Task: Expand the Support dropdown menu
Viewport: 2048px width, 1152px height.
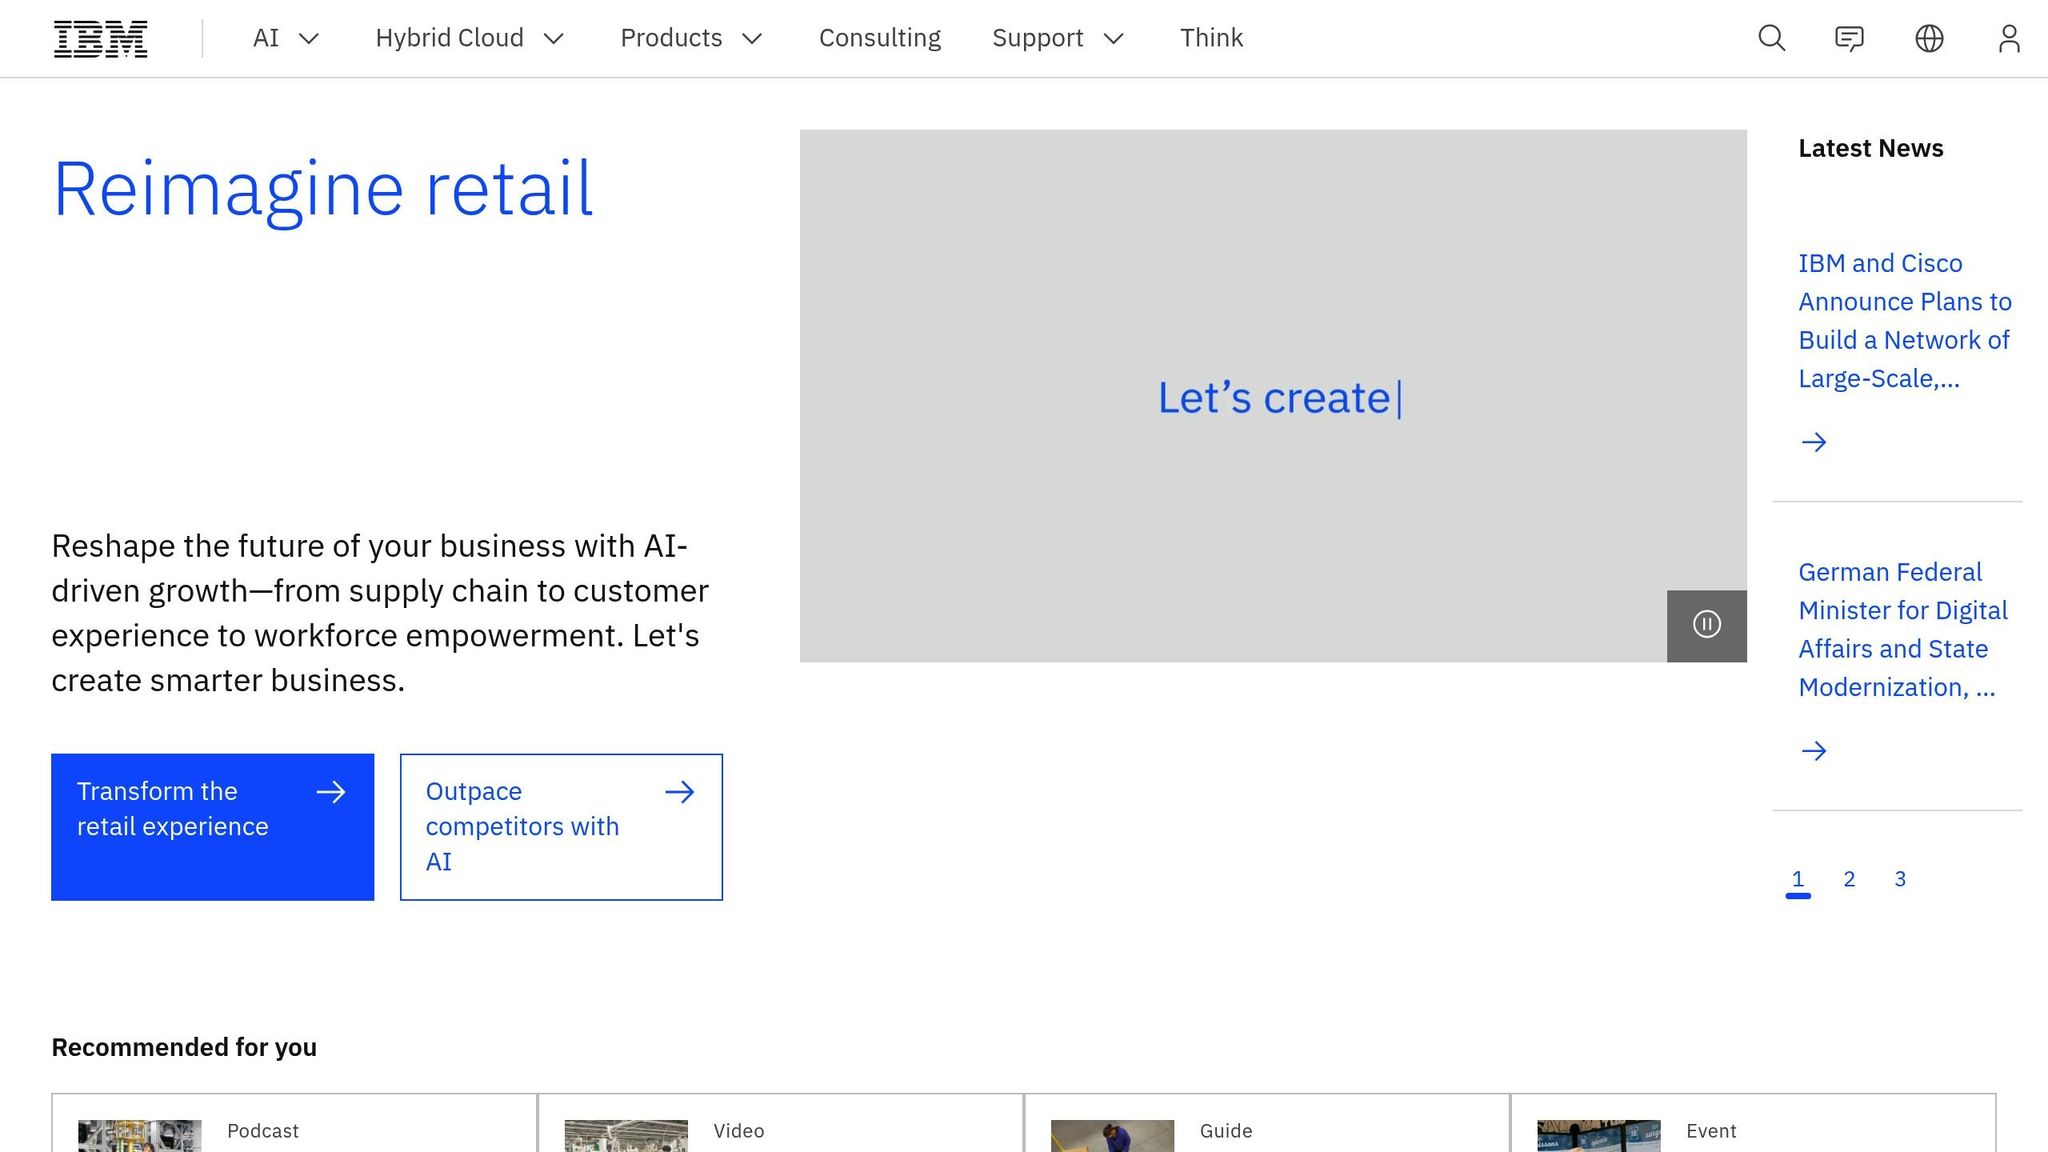Action: (x=1057, y=38)
